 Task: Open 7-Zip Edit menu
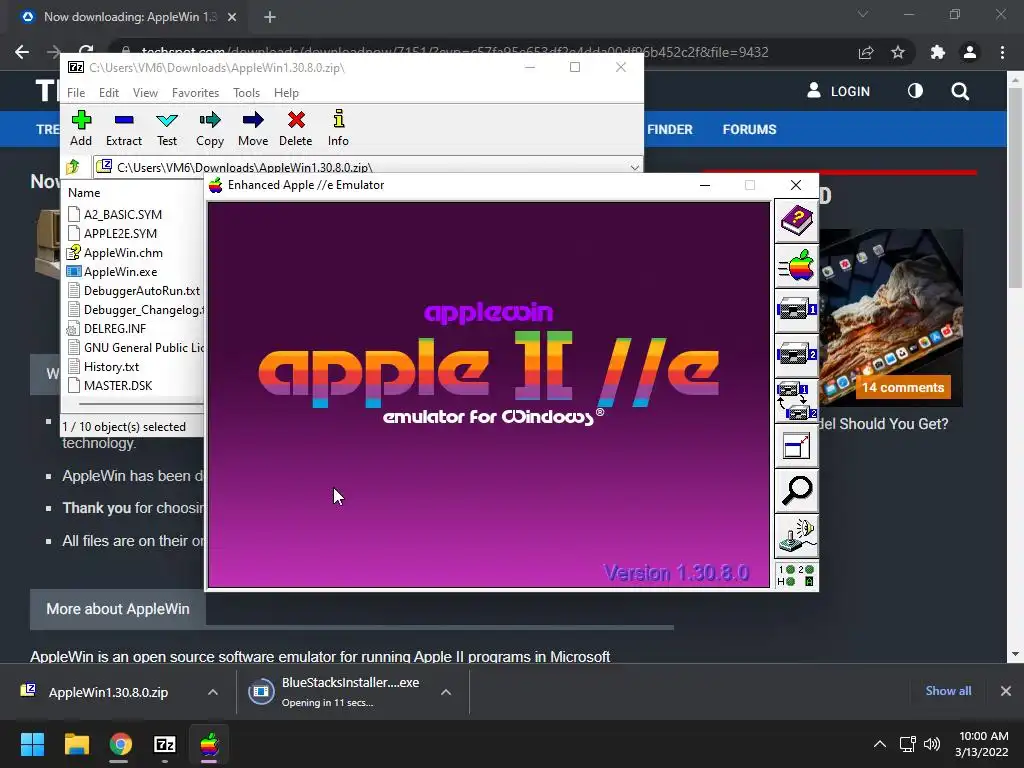pos(108,93)
